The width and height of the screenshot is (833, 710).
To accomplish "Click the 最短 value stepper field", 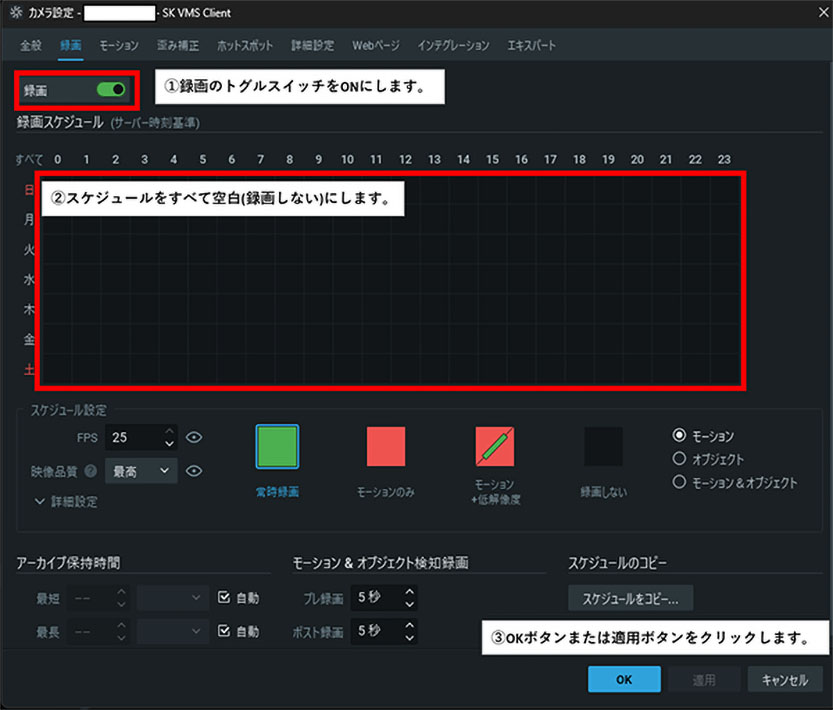I will point(99,598).
